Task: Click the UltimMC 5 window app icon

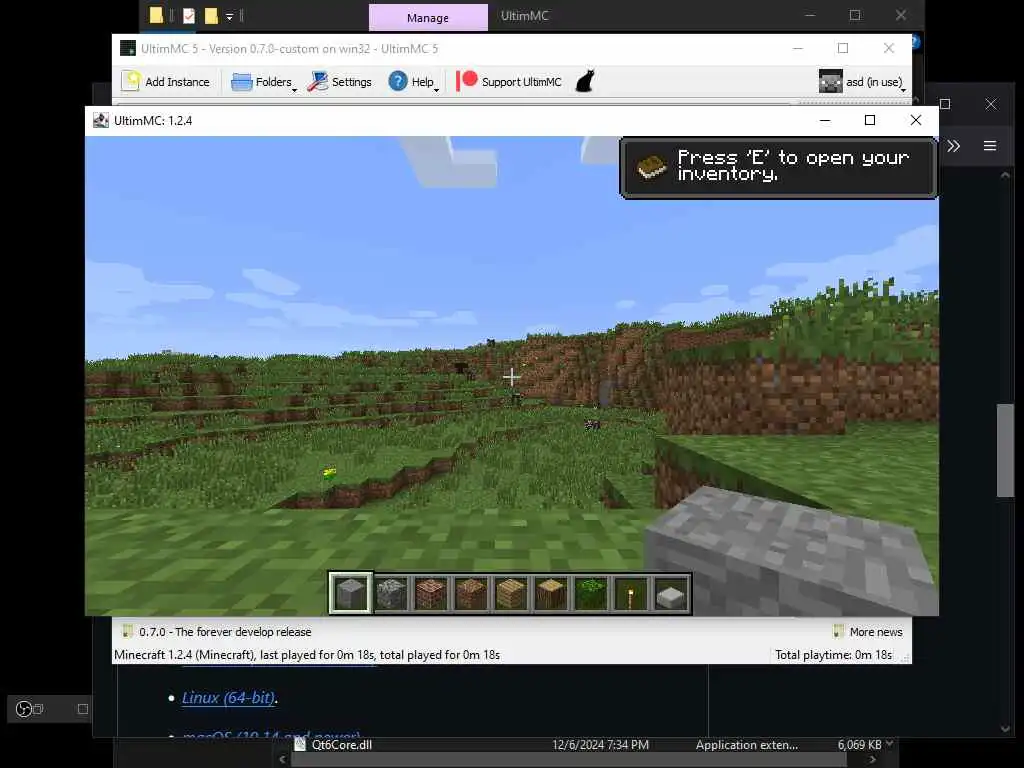Action: (x=127, y=48)
